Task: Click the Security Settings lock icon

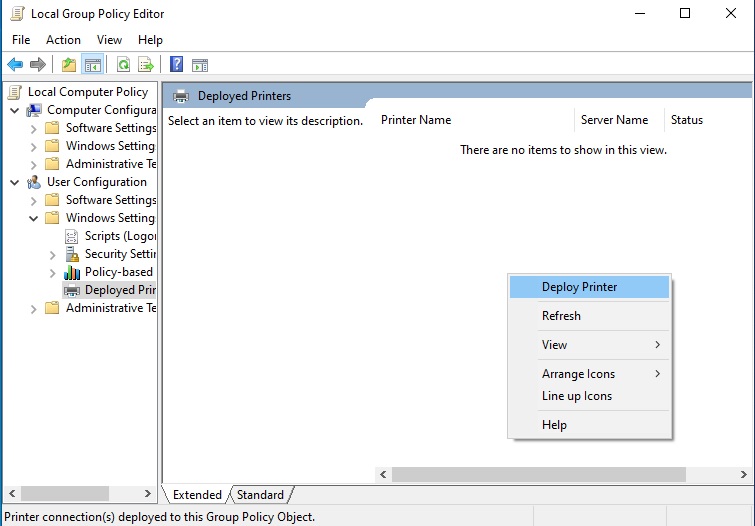Action: click(x=72, y=254)
